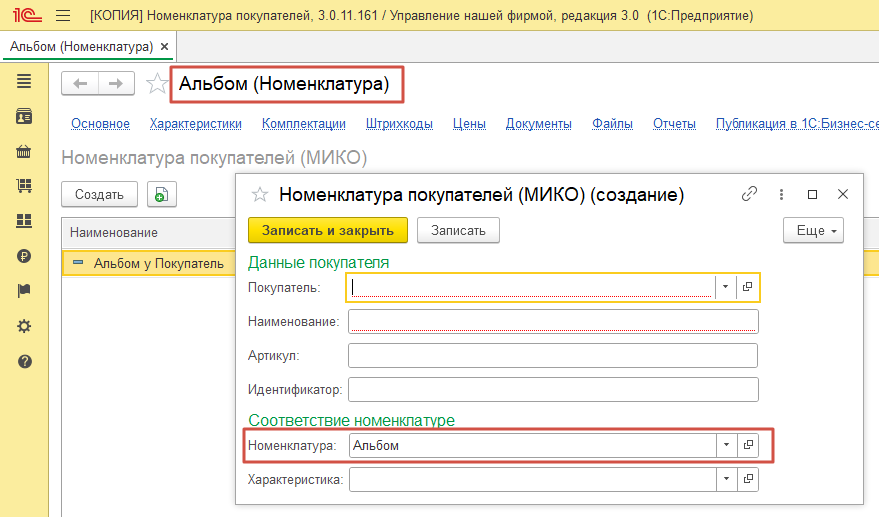Open the Публикация в 1С:Бизнес-сеть link

(x=797, y=123)
